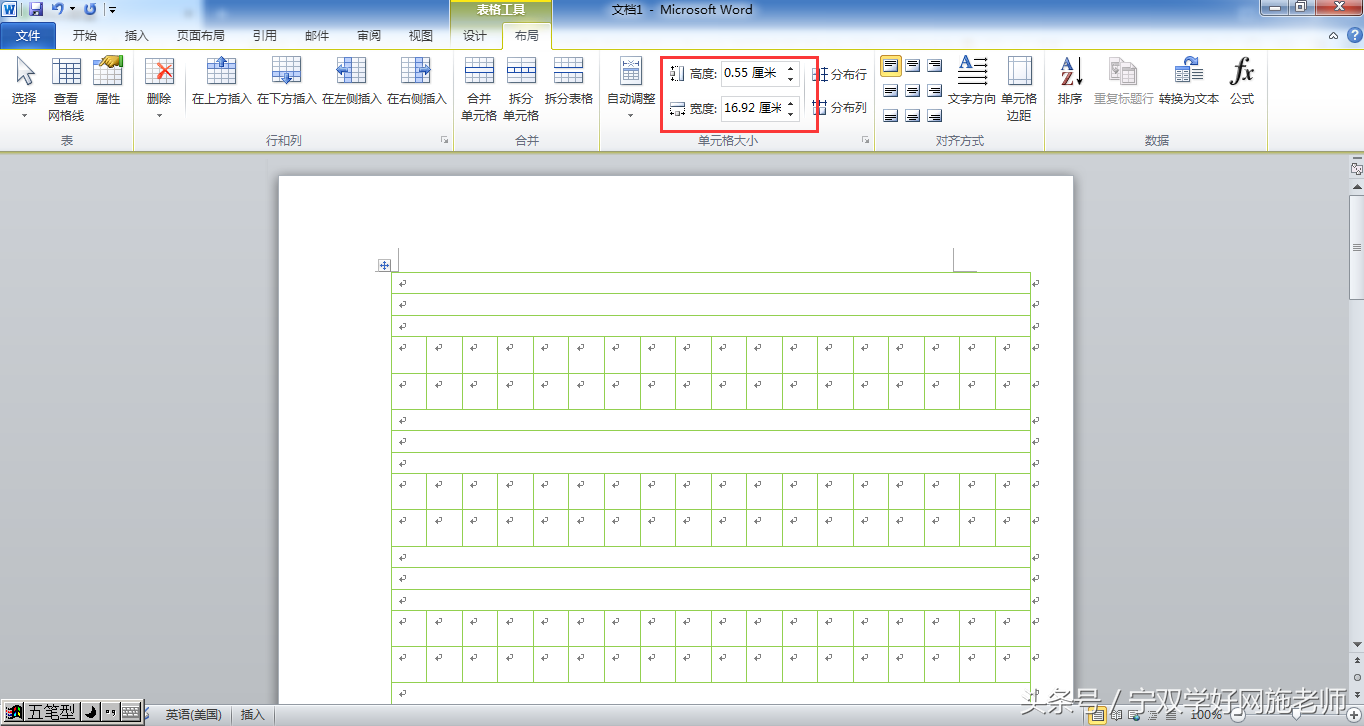
Task: Click 分布列 (Distribute Columns)
Action: [840, 107]
